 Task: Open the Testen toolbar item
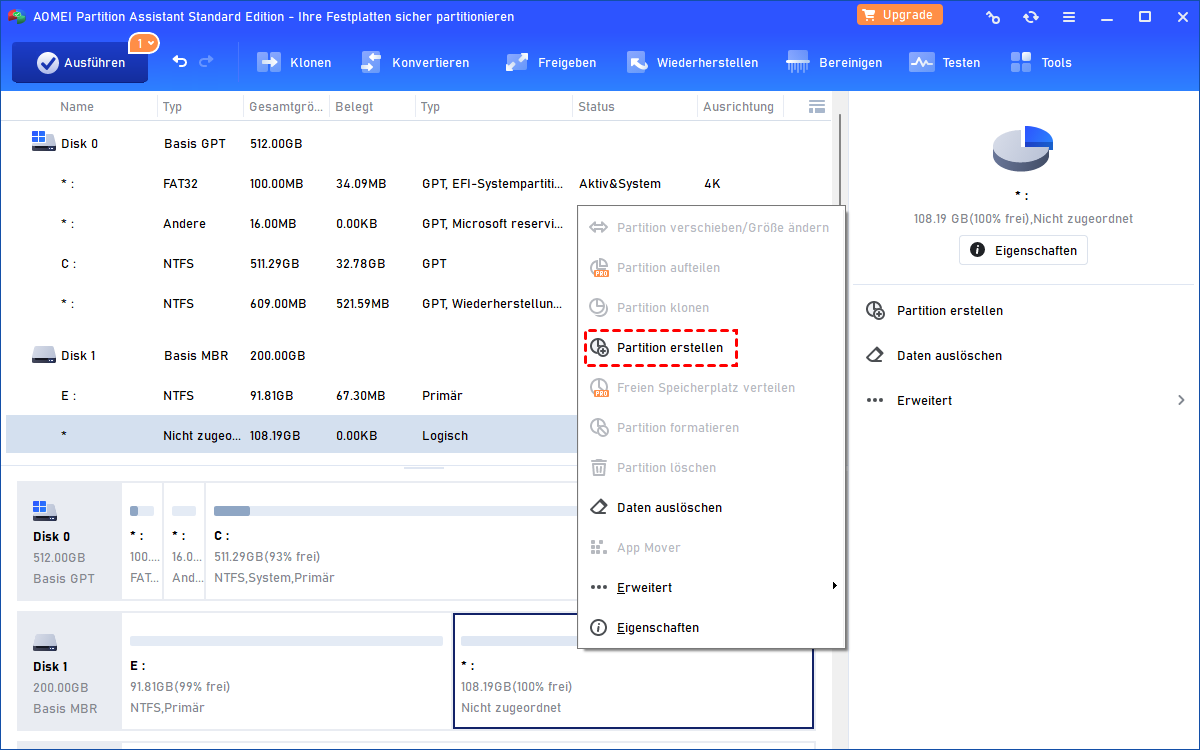click(x=945, y=62)
